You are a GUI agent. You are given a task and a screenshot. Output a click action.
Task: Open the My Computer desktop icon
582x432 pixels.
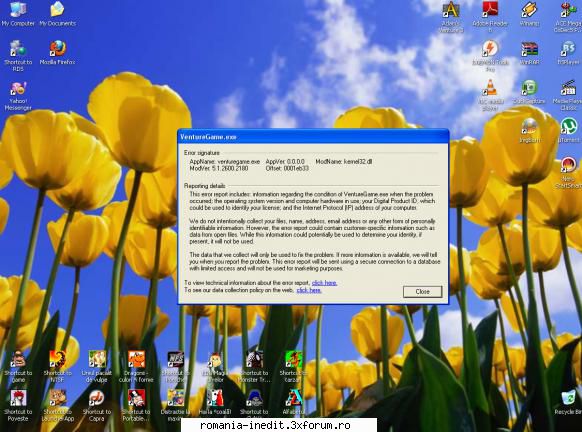click(x=18, y=13)
